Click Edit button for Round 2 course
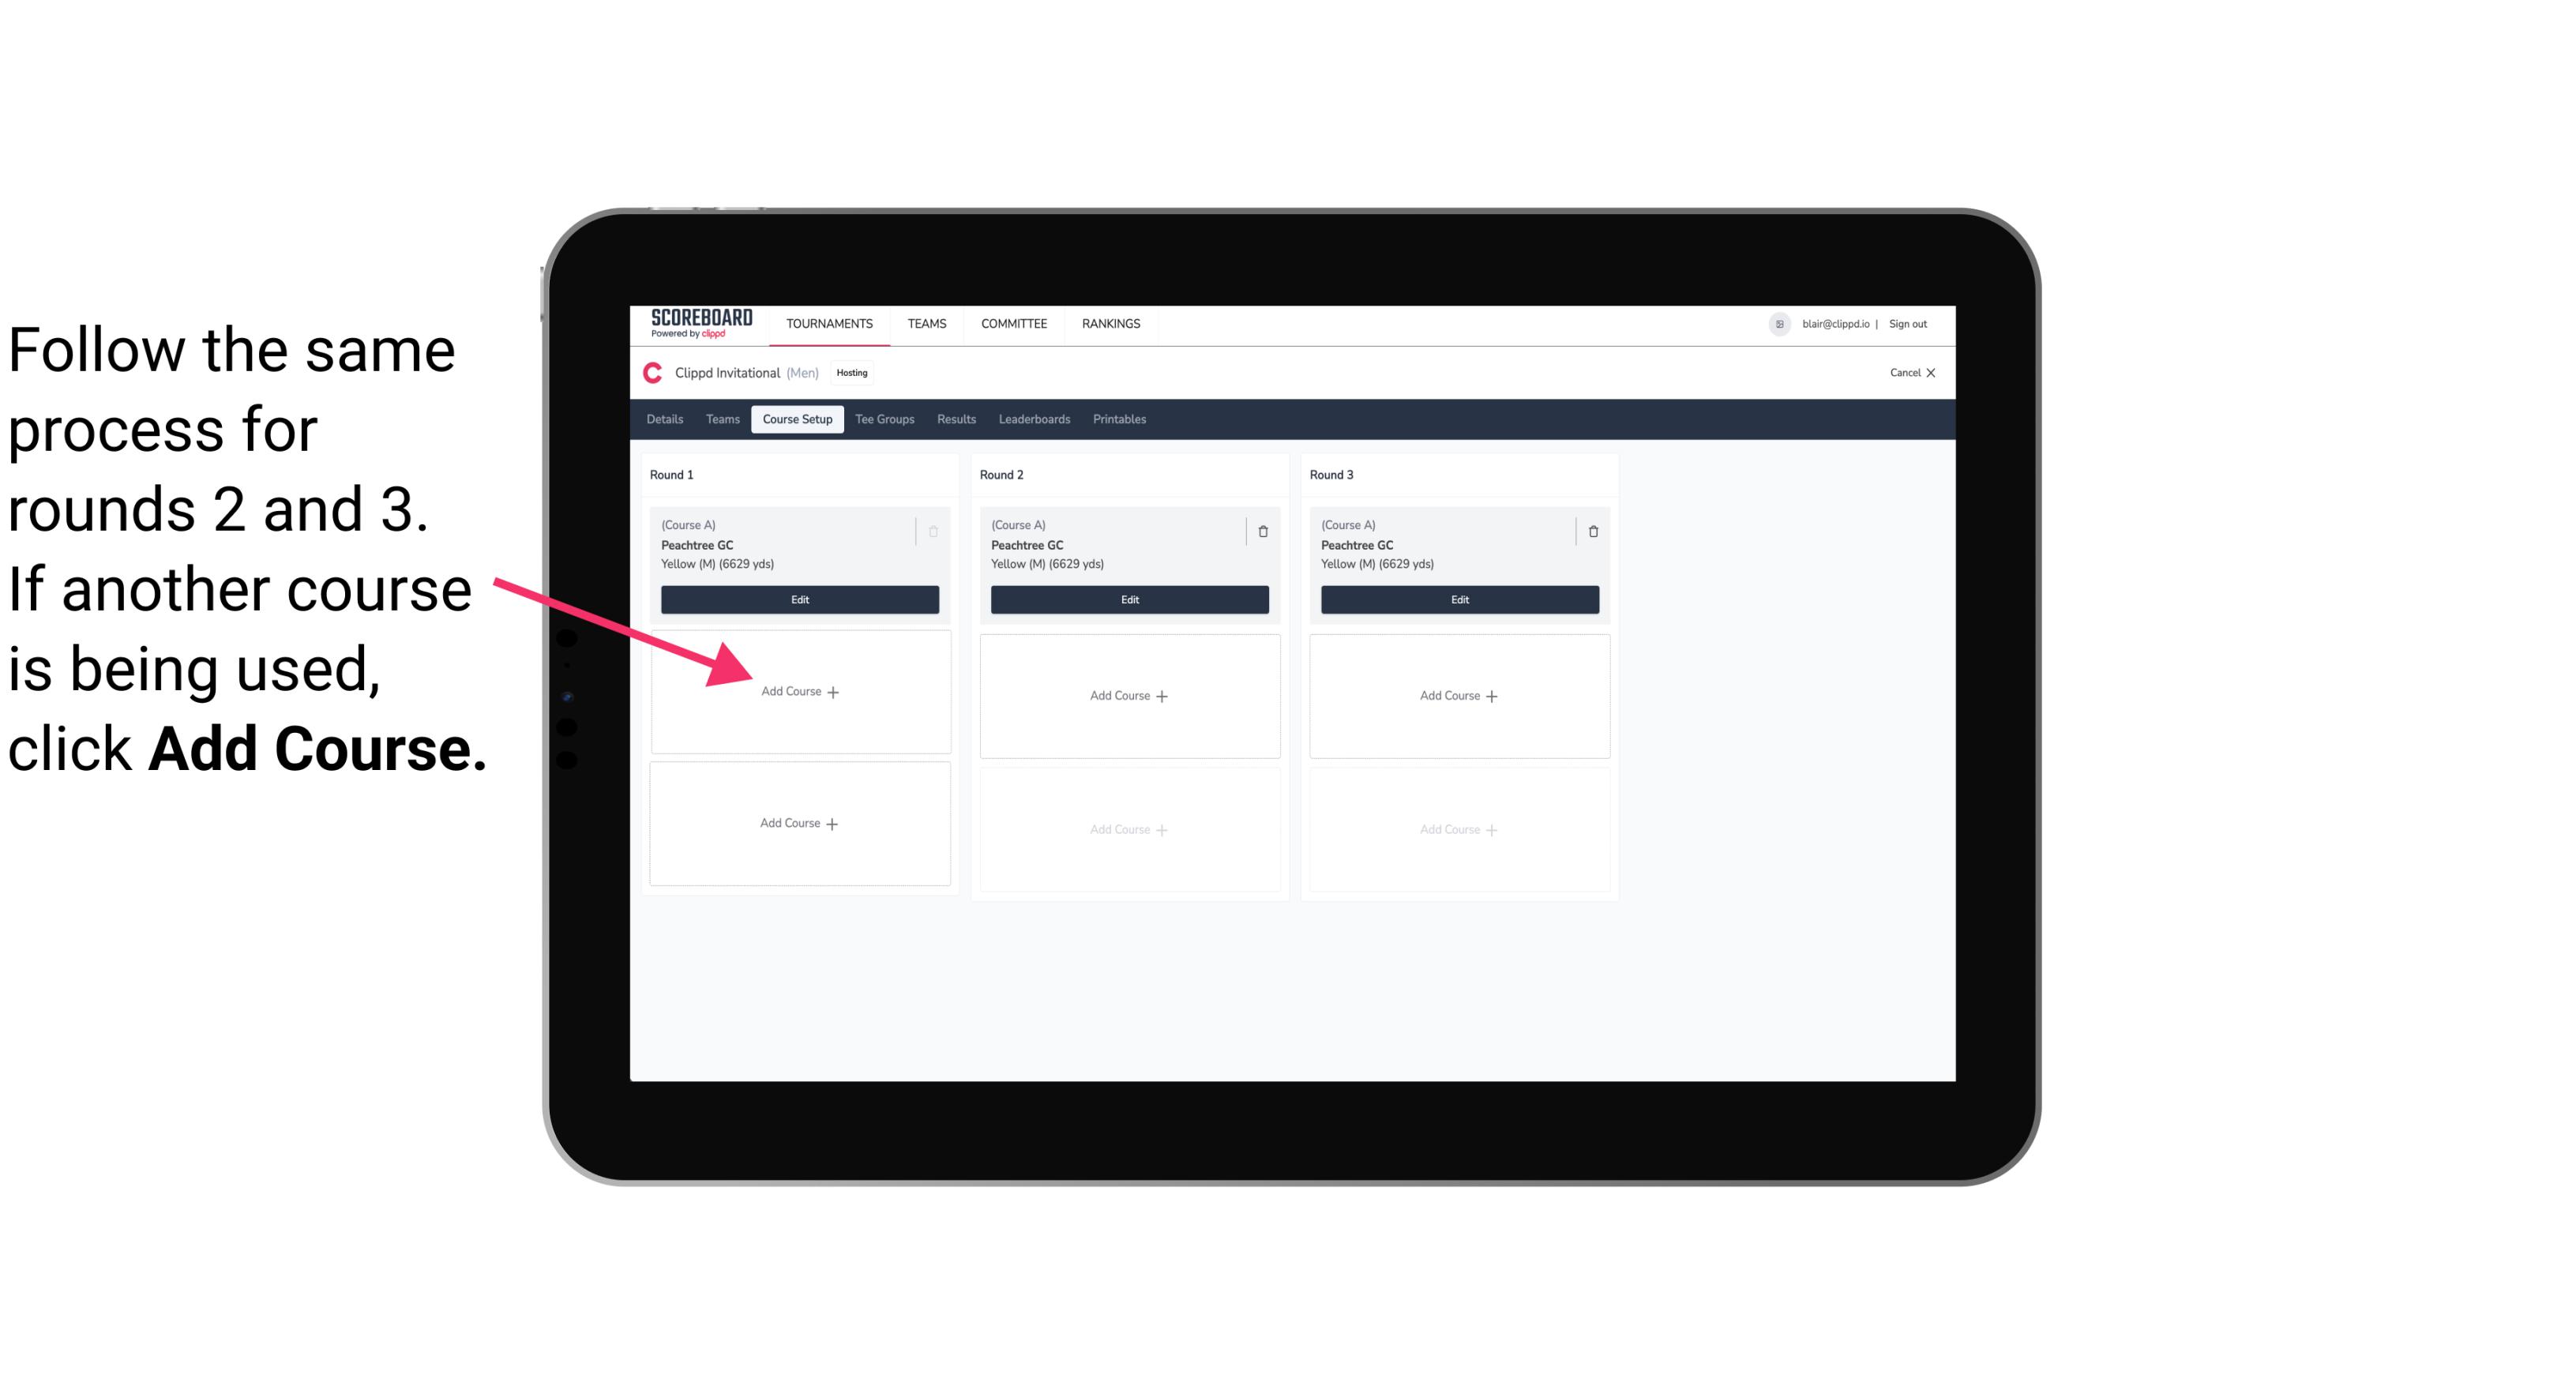 1128,599
